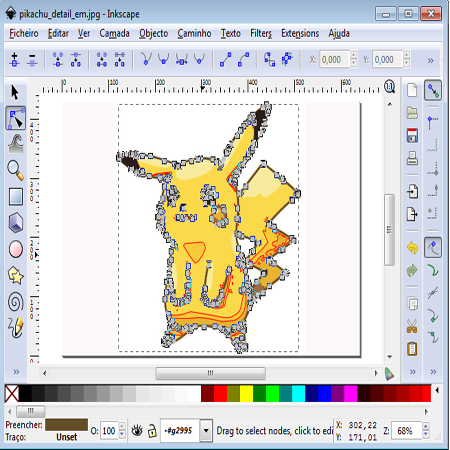This screenshot has width=450, height=450.
Task: Toggle the layer lock icon
Action: 152,431
